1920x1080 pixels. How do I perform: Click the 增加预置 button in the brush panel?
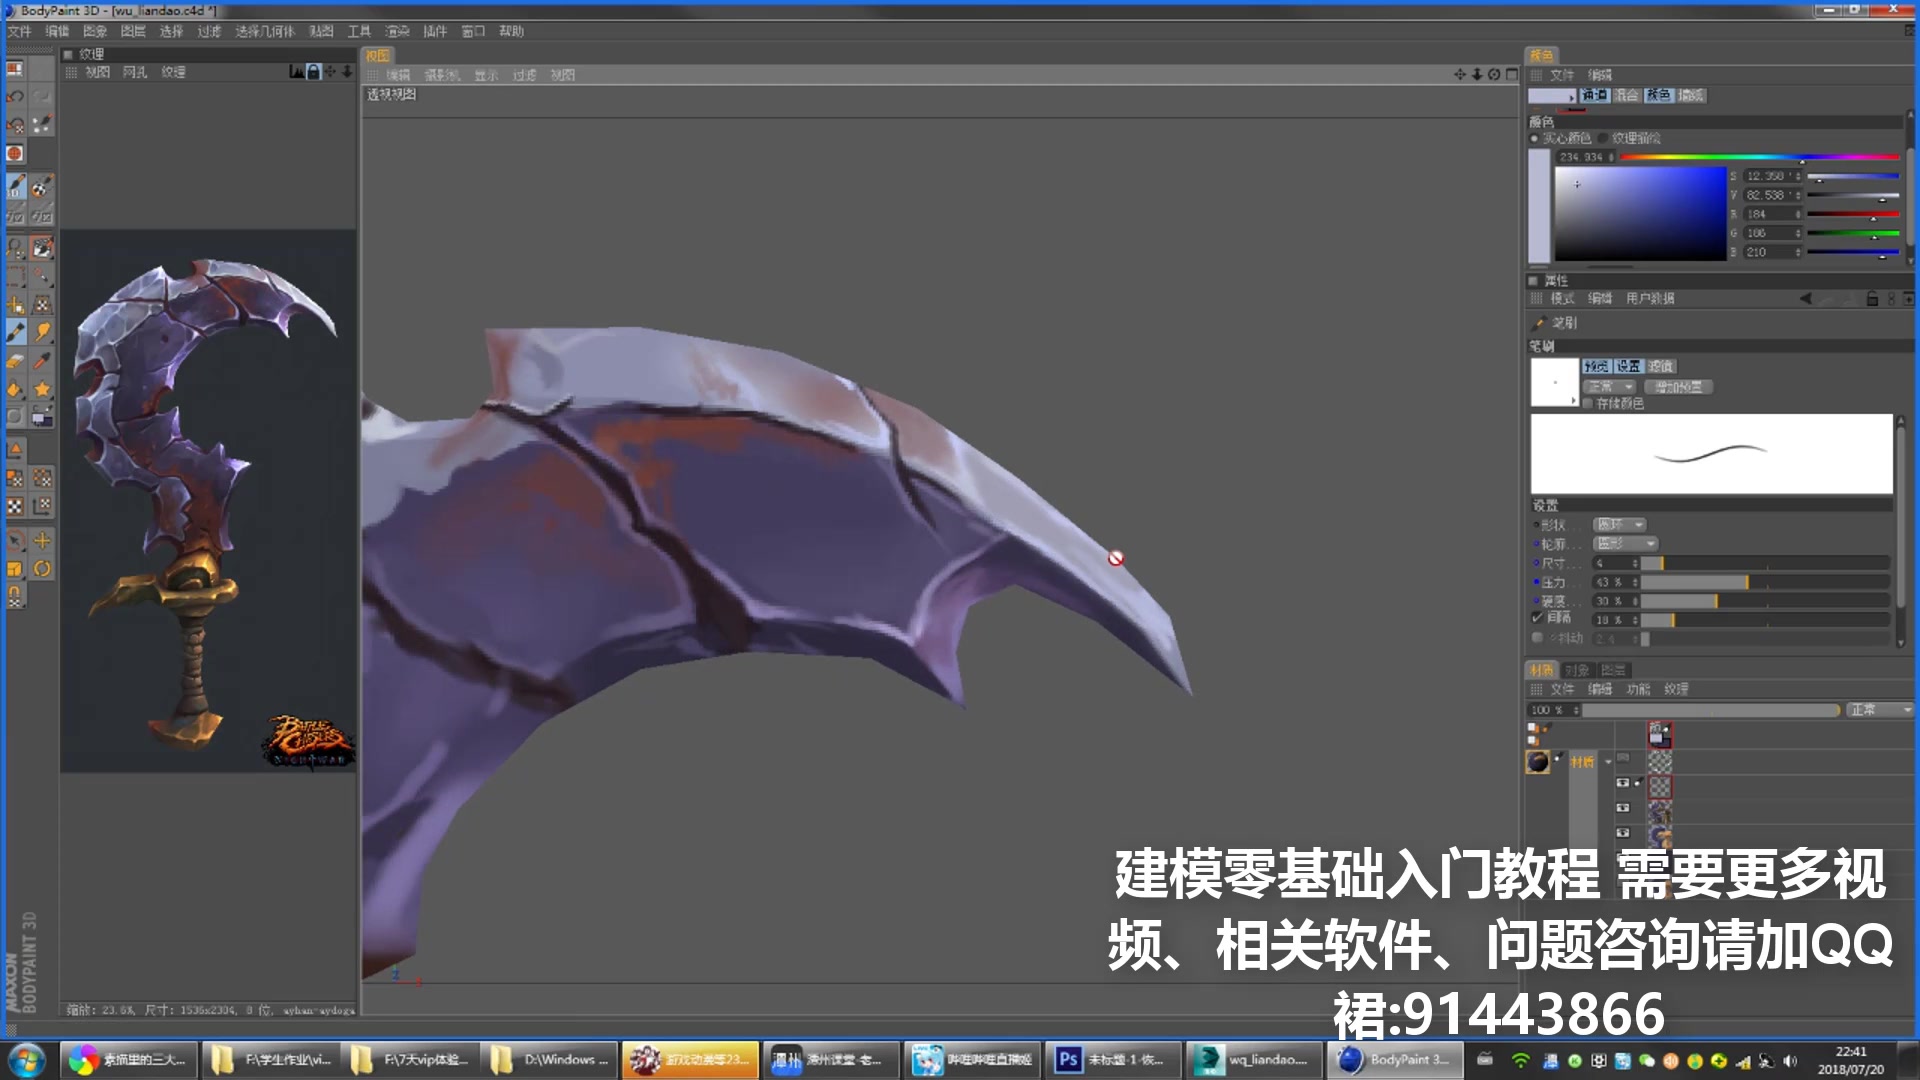(x=1678, y=387)
